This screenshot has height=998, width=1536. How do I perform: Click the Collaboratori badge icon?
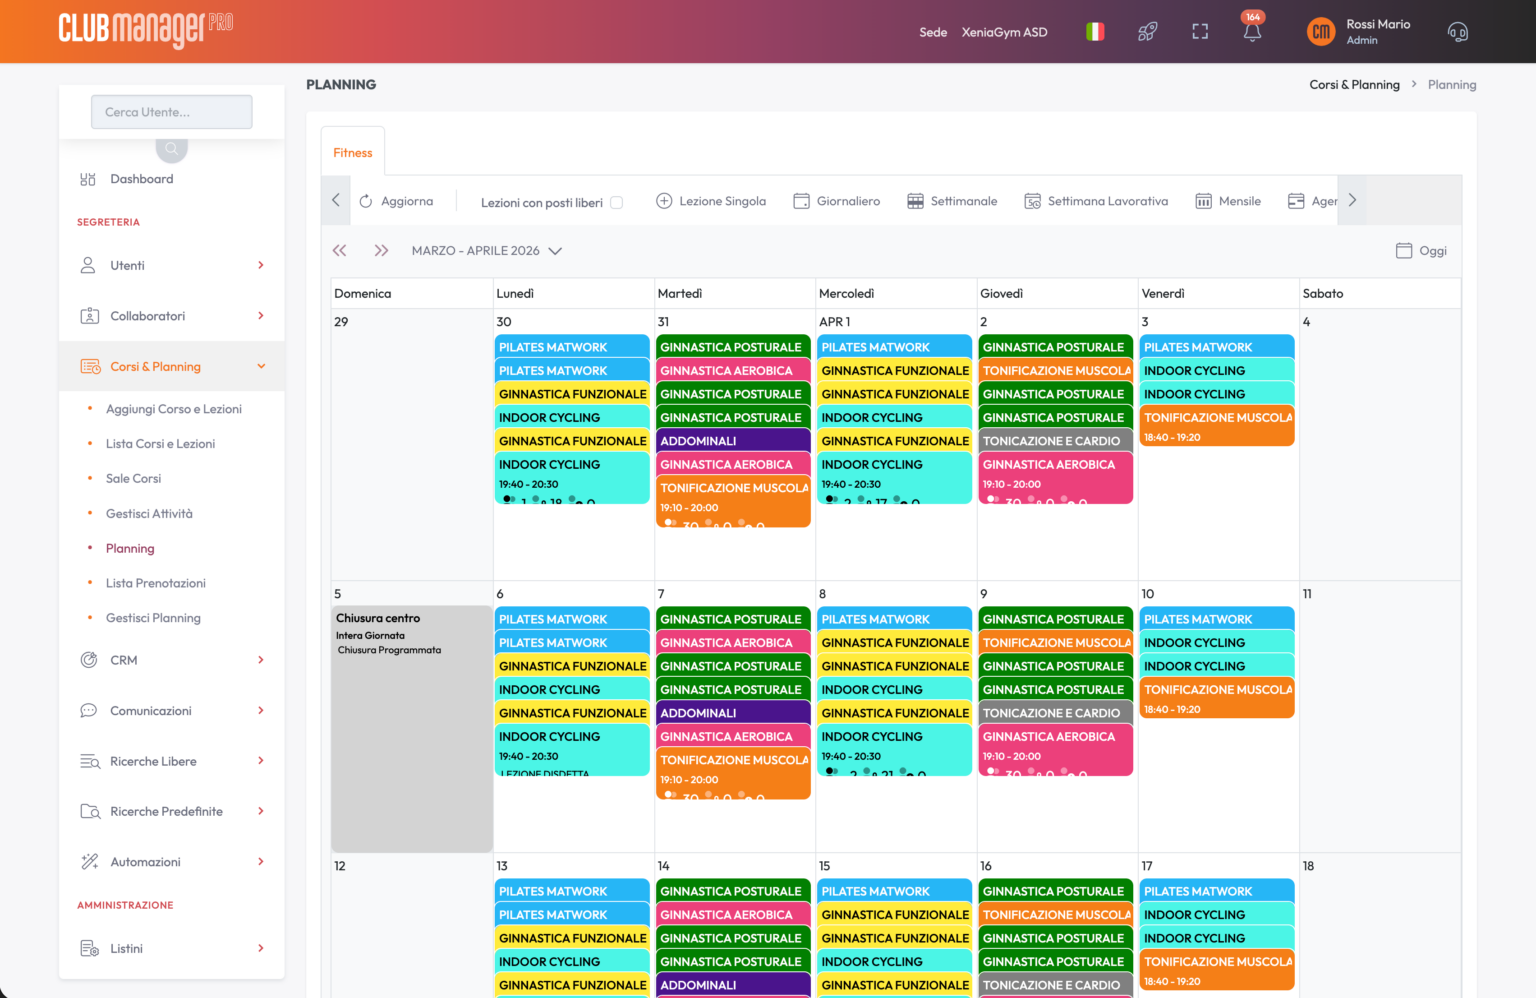[89, 316]
